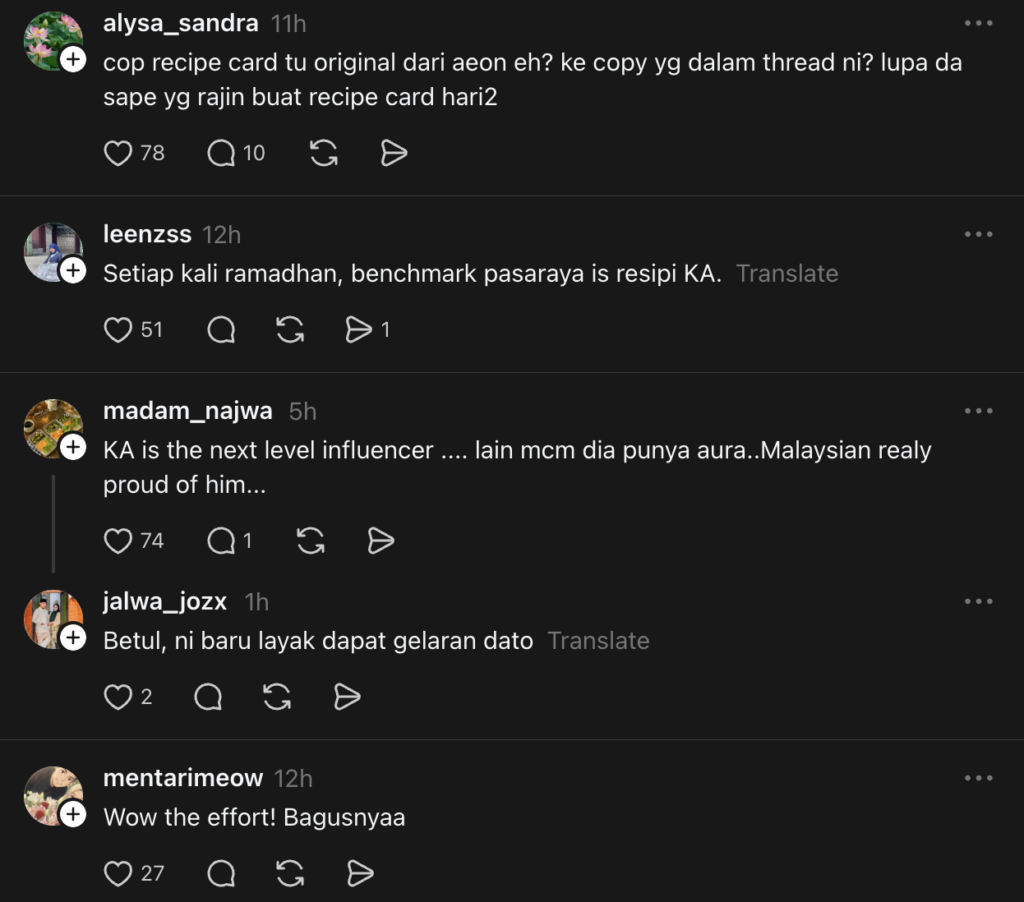Share mentarimeow's comment

(x=359, y=874)
